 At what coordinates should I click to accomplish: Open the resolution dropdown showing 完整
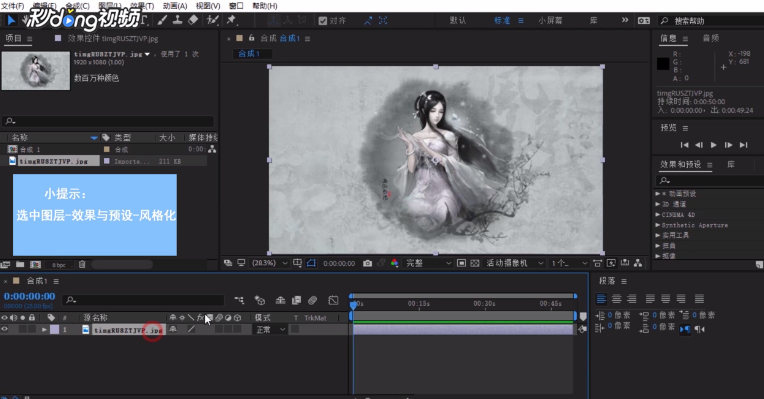coord(428,263)
